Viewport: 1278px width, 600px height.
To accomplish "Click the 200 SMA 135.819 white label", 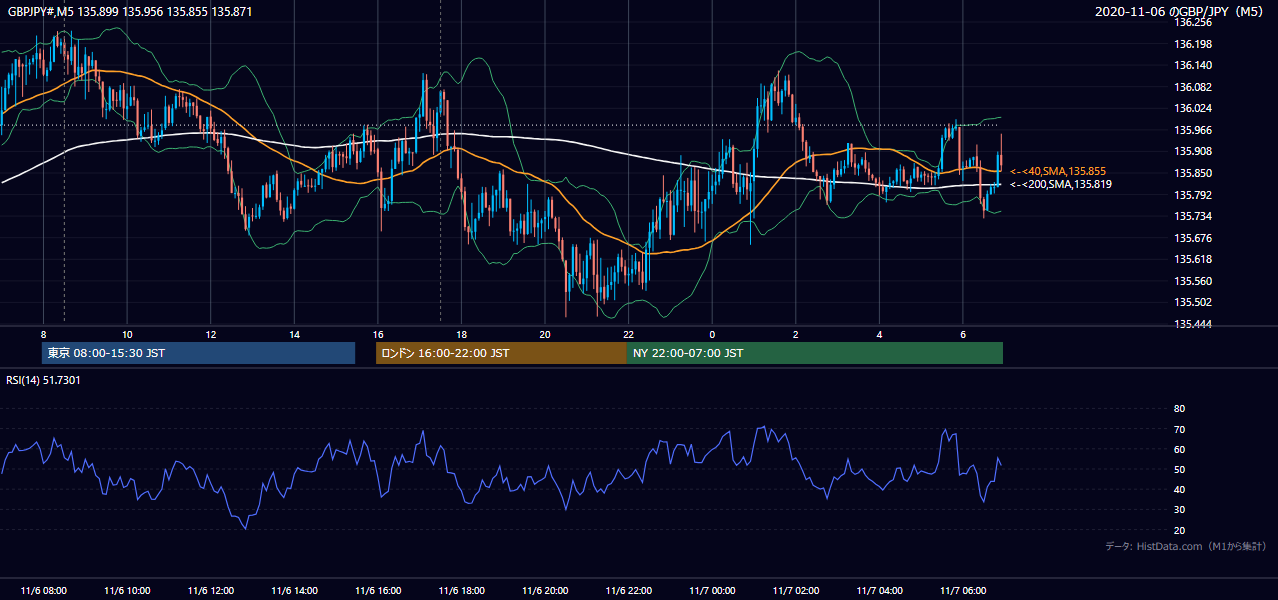I will (1061, 184).
